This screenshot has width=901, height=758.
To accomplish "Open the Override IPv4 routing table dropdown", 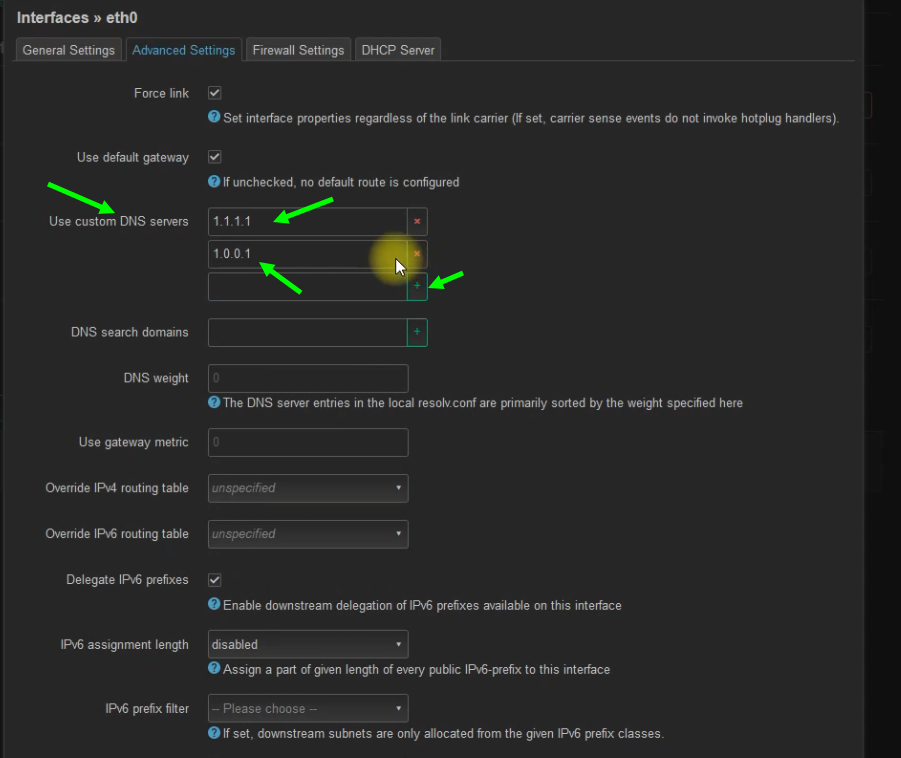I will click(x=308, y=488).
